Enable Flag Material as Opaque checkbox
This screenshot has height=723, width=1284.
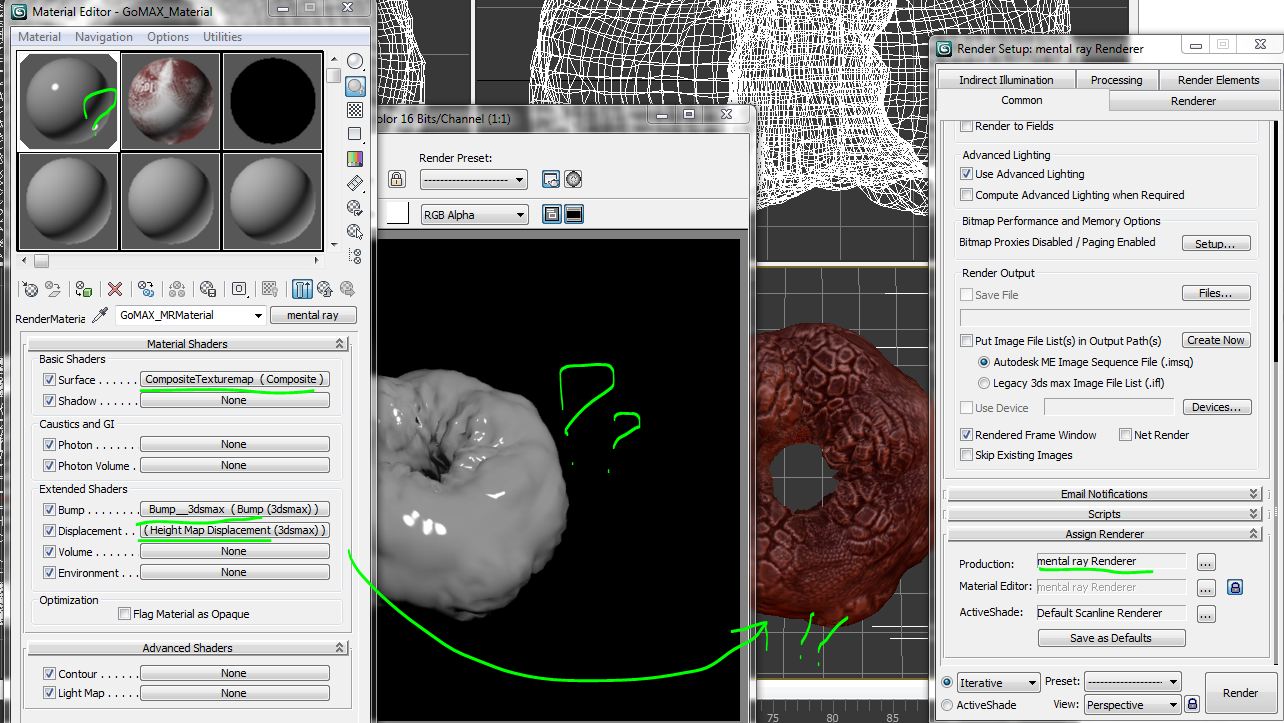coord(125,614)
